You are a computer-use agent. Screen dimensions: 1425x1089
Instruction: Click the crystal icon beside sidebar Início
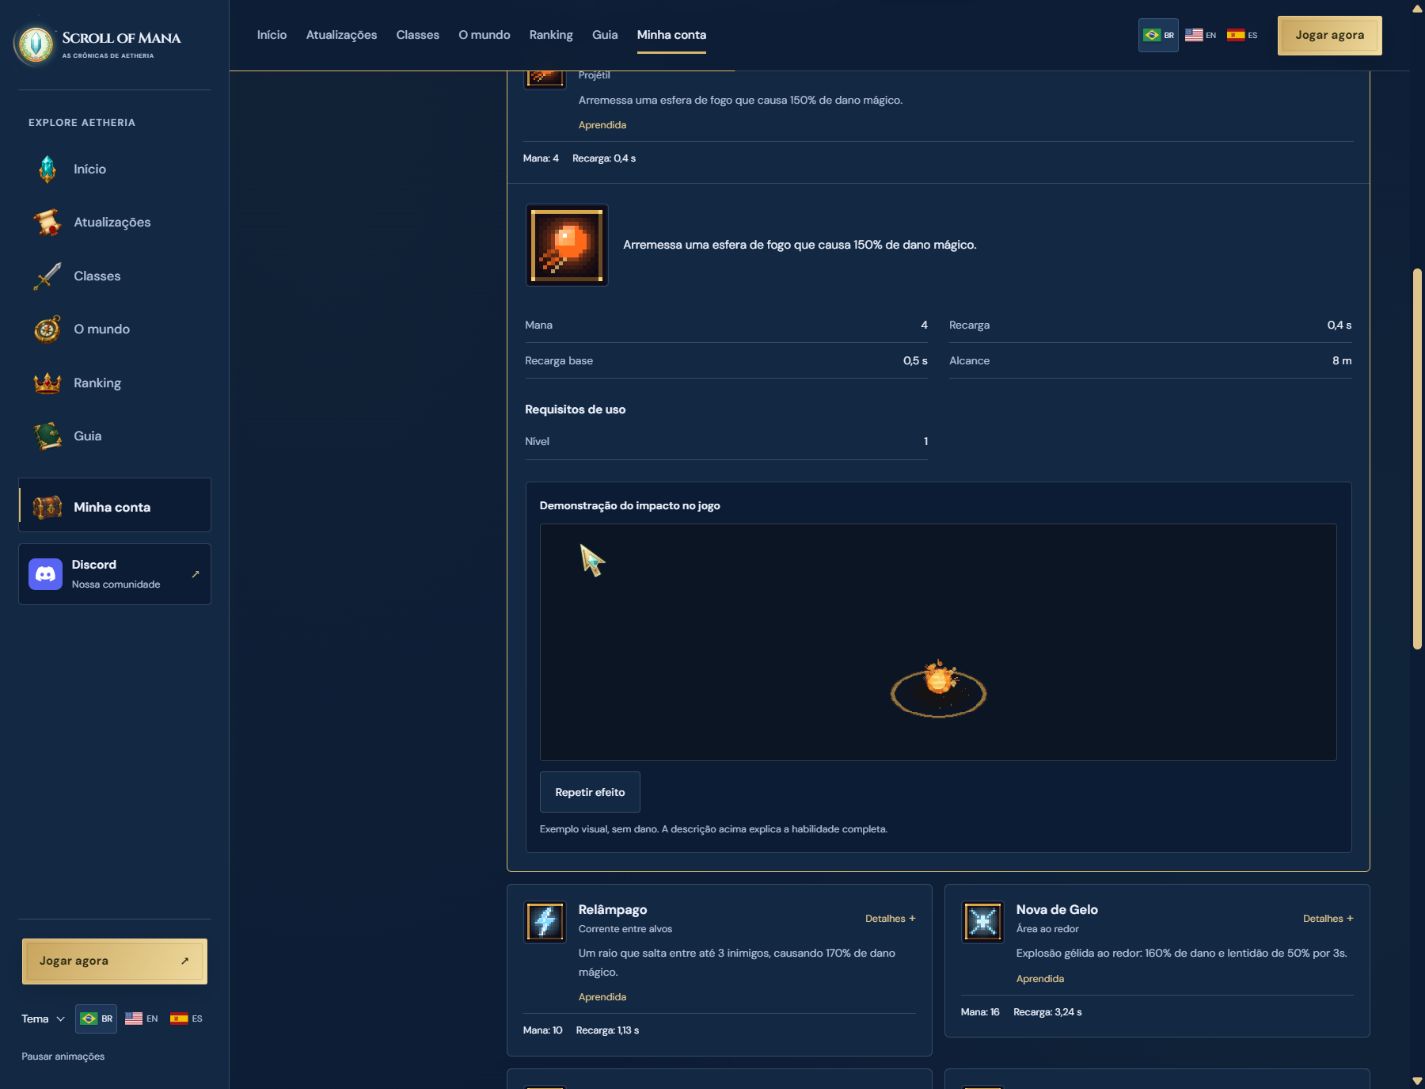click(x=47, y=169)
